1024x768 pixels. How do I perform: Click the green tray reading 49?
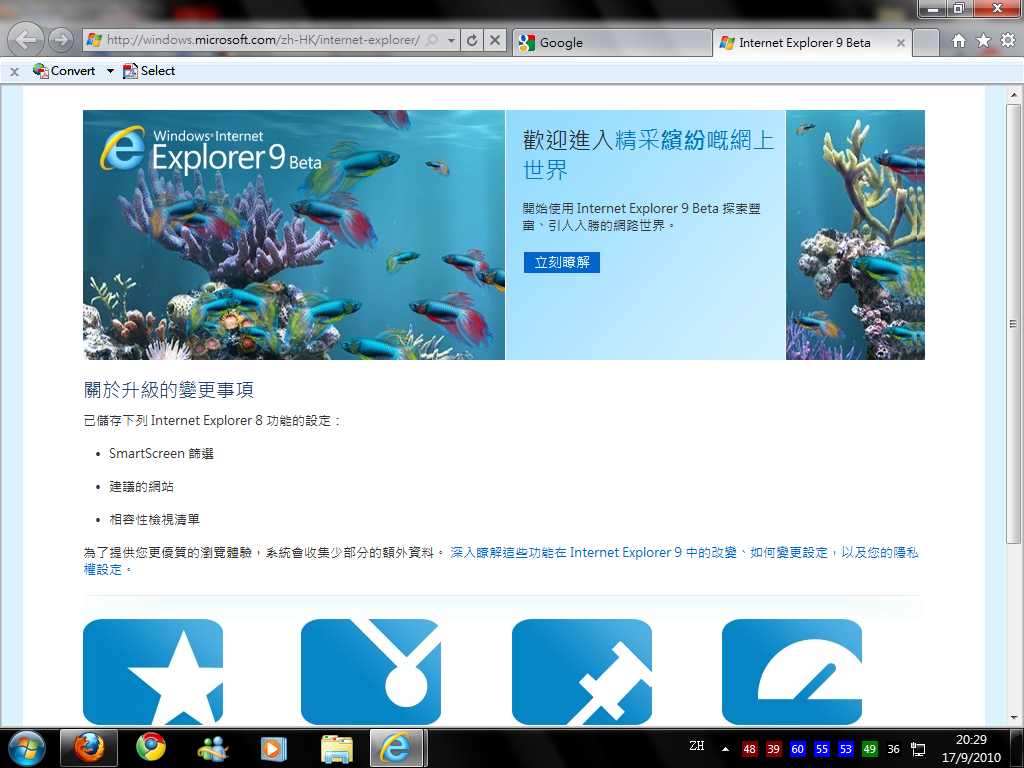pyautogui.click(x=869, y=749)
